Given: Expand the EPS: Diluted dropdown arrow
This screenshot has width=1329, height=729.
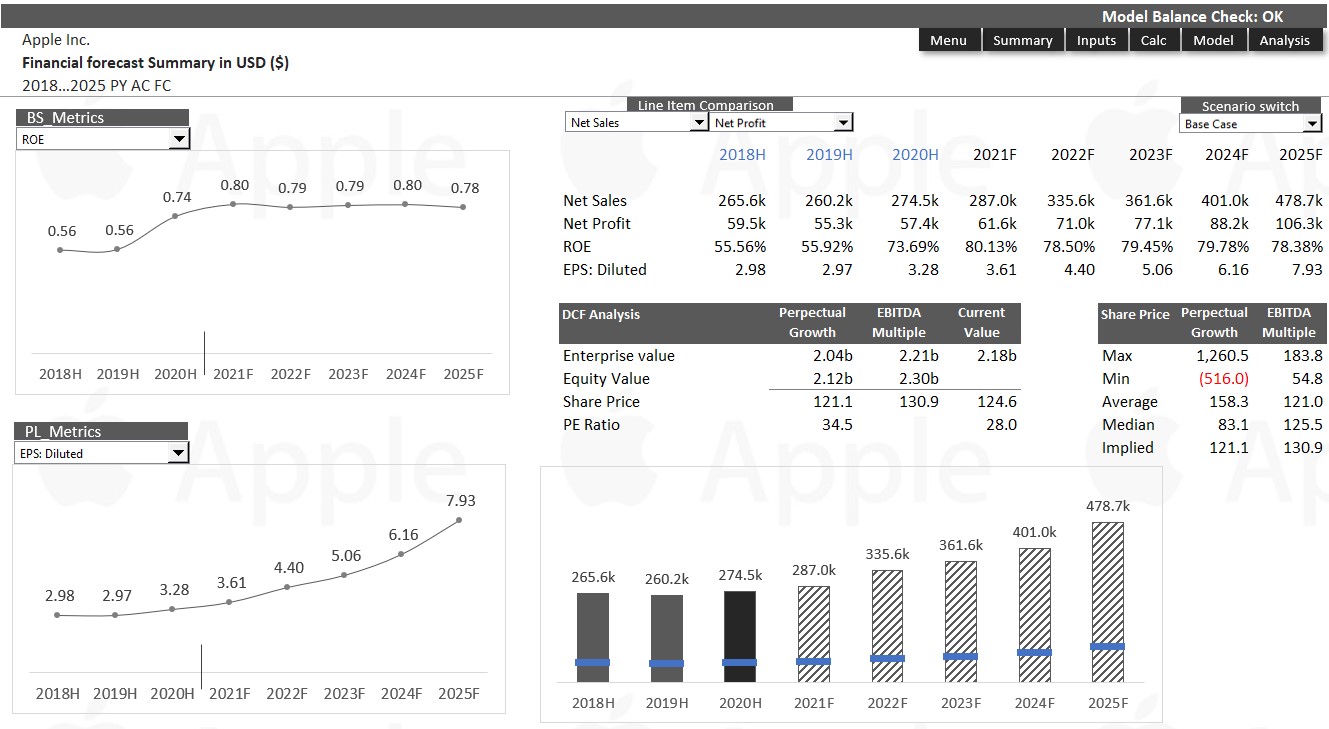Looking at the screenshot, I should pos(178,453).
